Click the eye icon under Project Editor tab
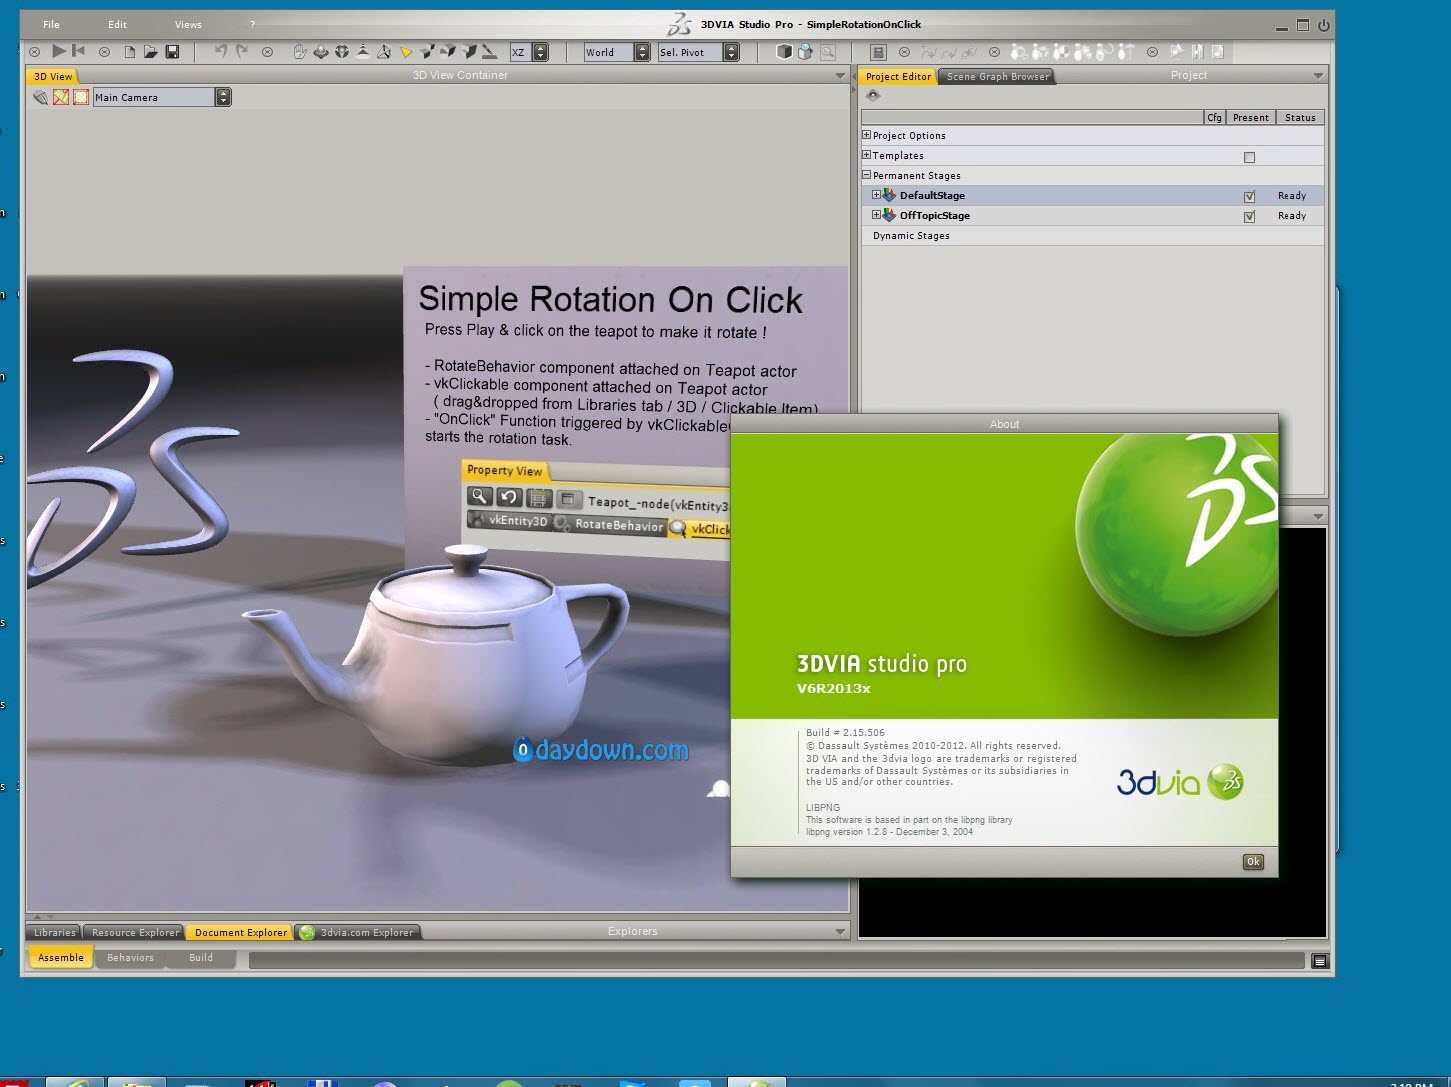1451x1087 pixels. point(873,95)
